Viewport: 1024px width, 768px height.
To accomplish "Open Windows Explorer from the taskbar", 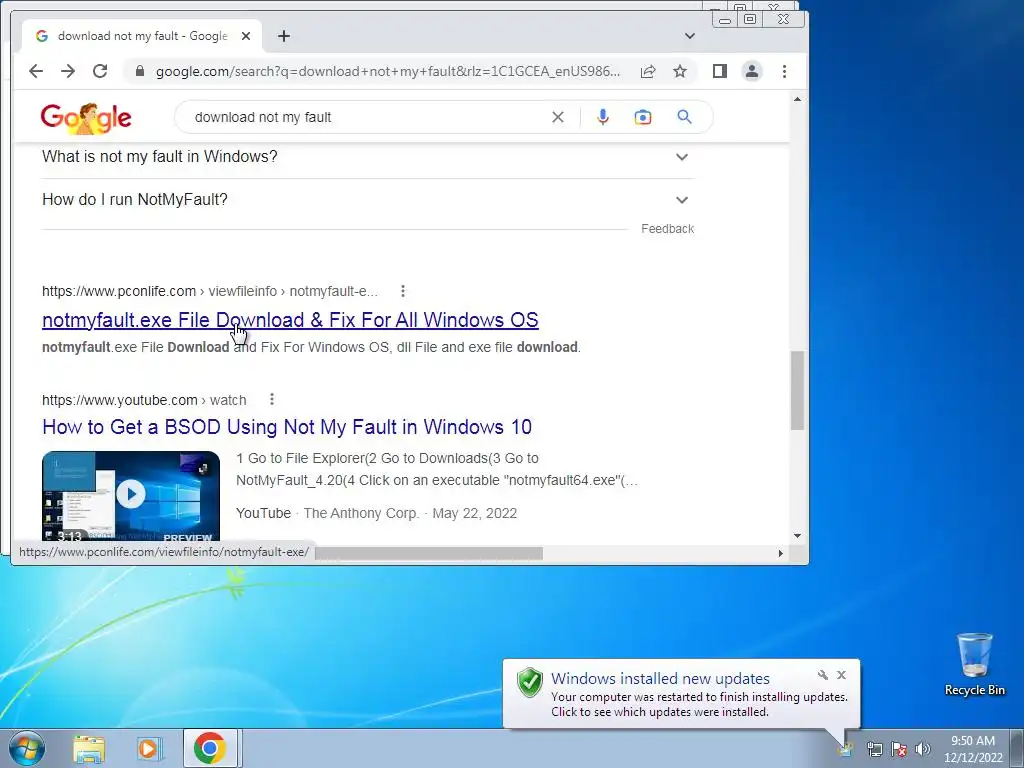I will tap(88, 748).
